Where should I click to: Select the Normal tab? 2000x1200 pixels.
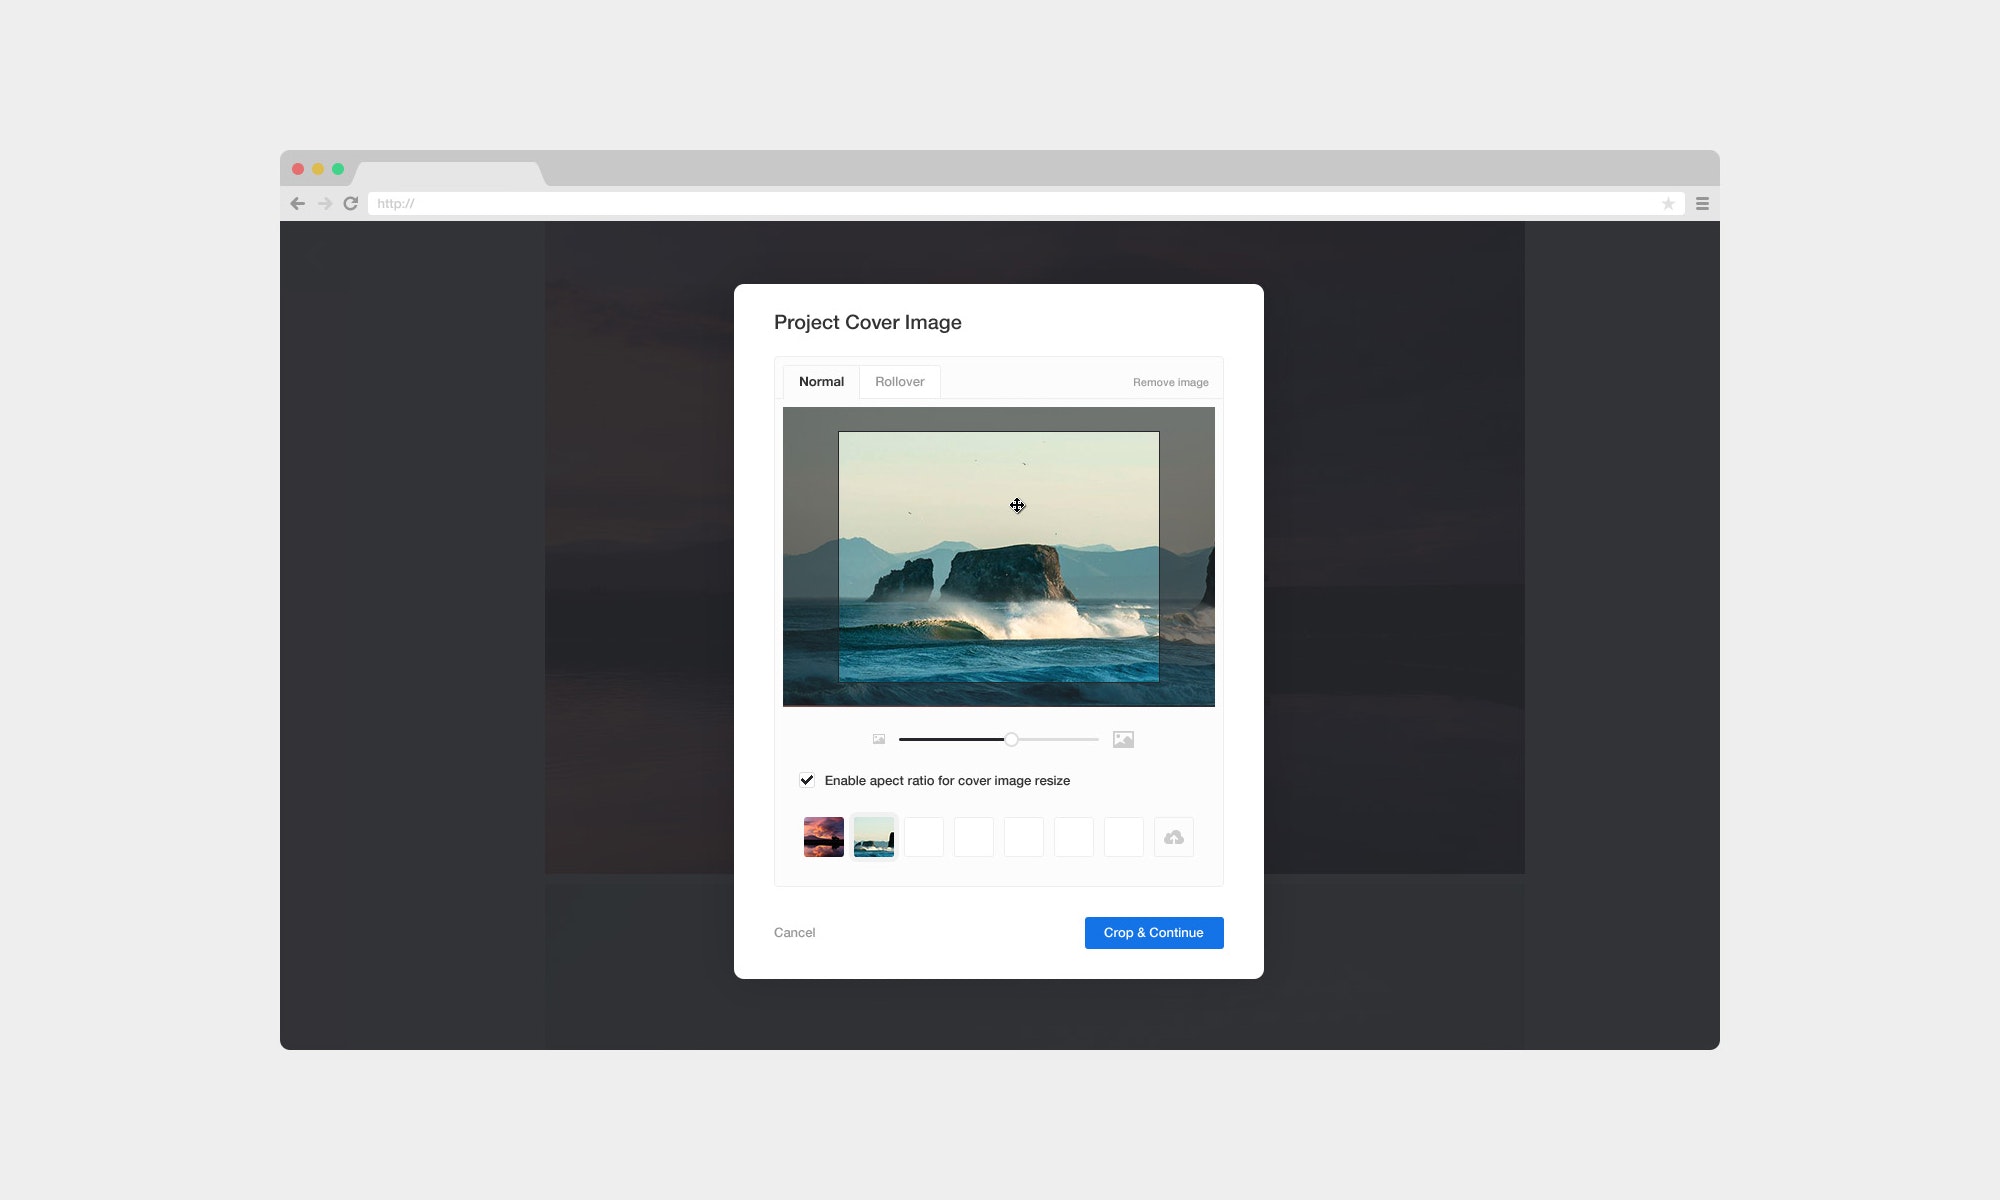tap(821, 382)
